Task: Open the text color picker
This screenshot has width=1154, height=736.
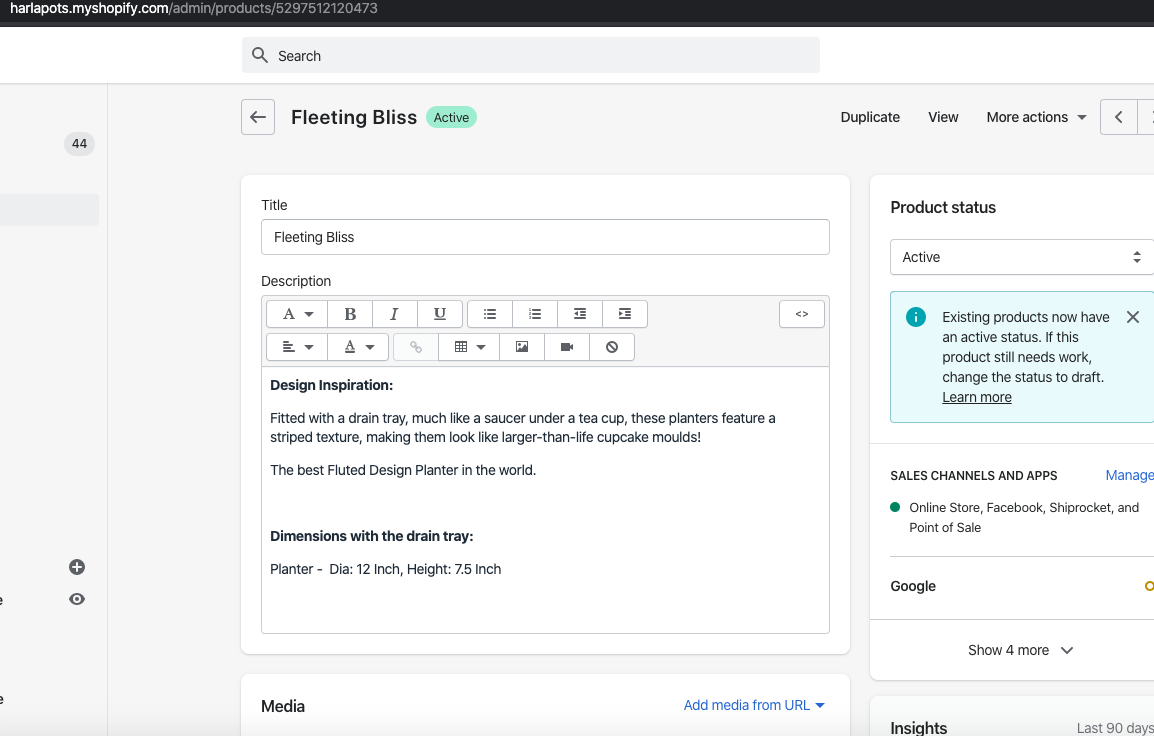Action: [x=357, y=346]
